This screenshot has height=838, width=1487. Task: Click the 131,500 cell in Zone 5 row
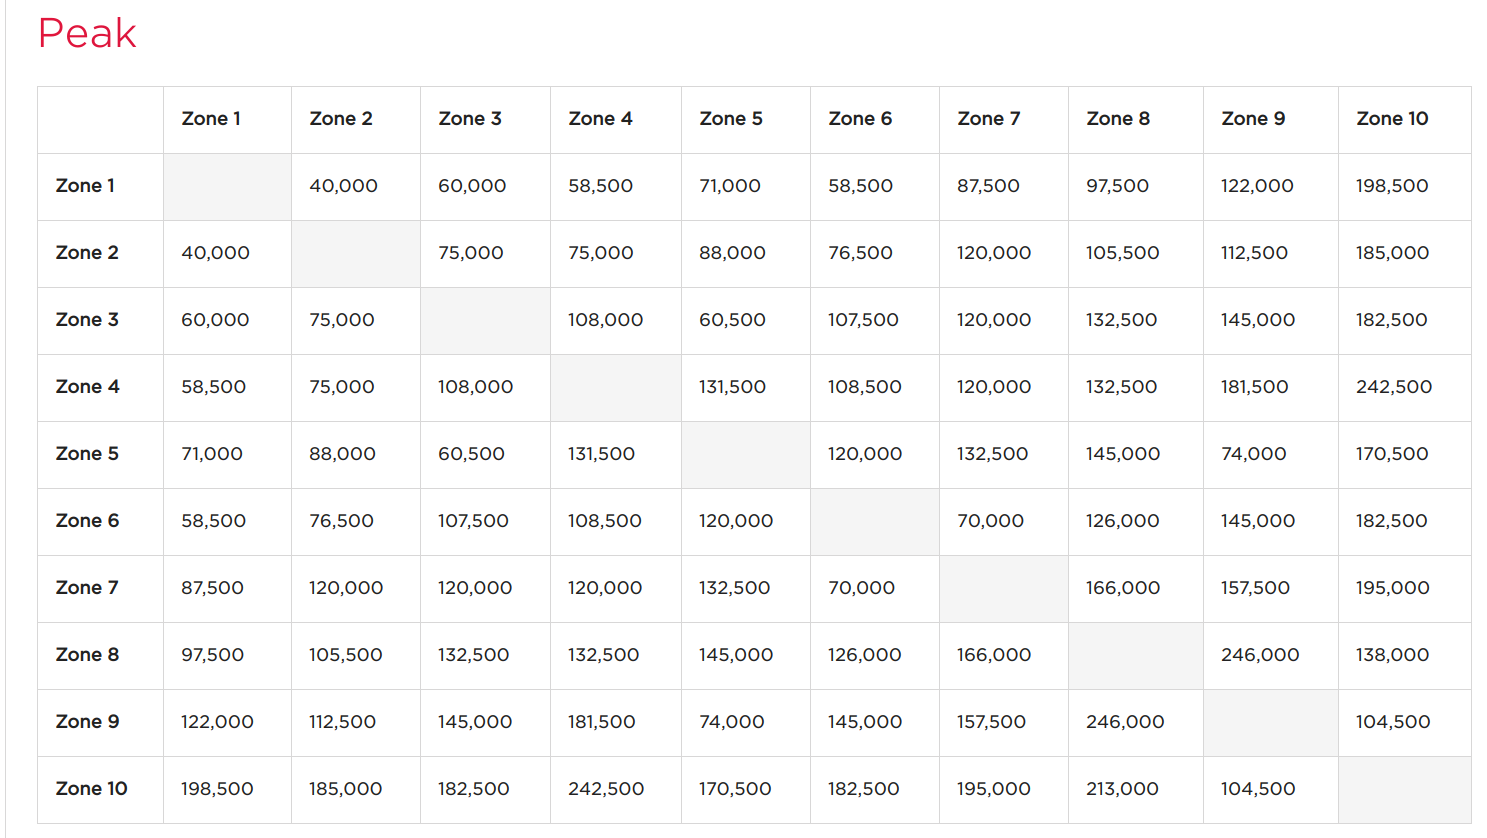click(601, 454)
